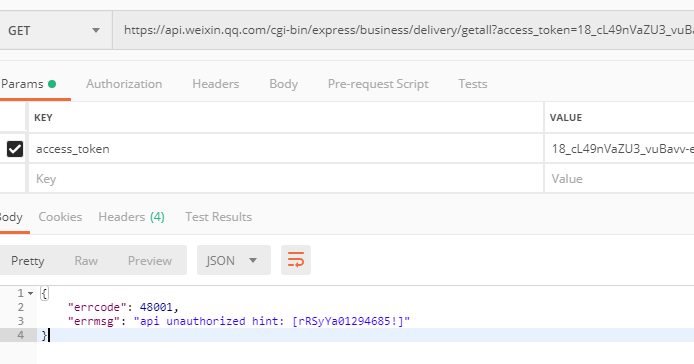Click the empty Key placeholder field
The width and height of the screenshot is (694, 364).
(286, 179)
